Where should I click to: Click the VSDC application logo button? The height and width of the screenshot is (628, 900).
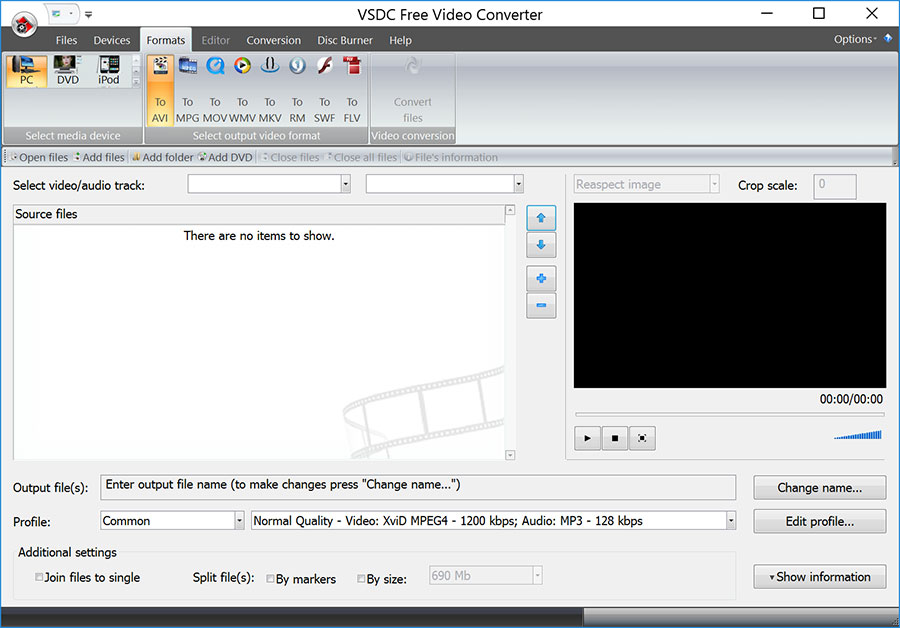tap(24, 25)
